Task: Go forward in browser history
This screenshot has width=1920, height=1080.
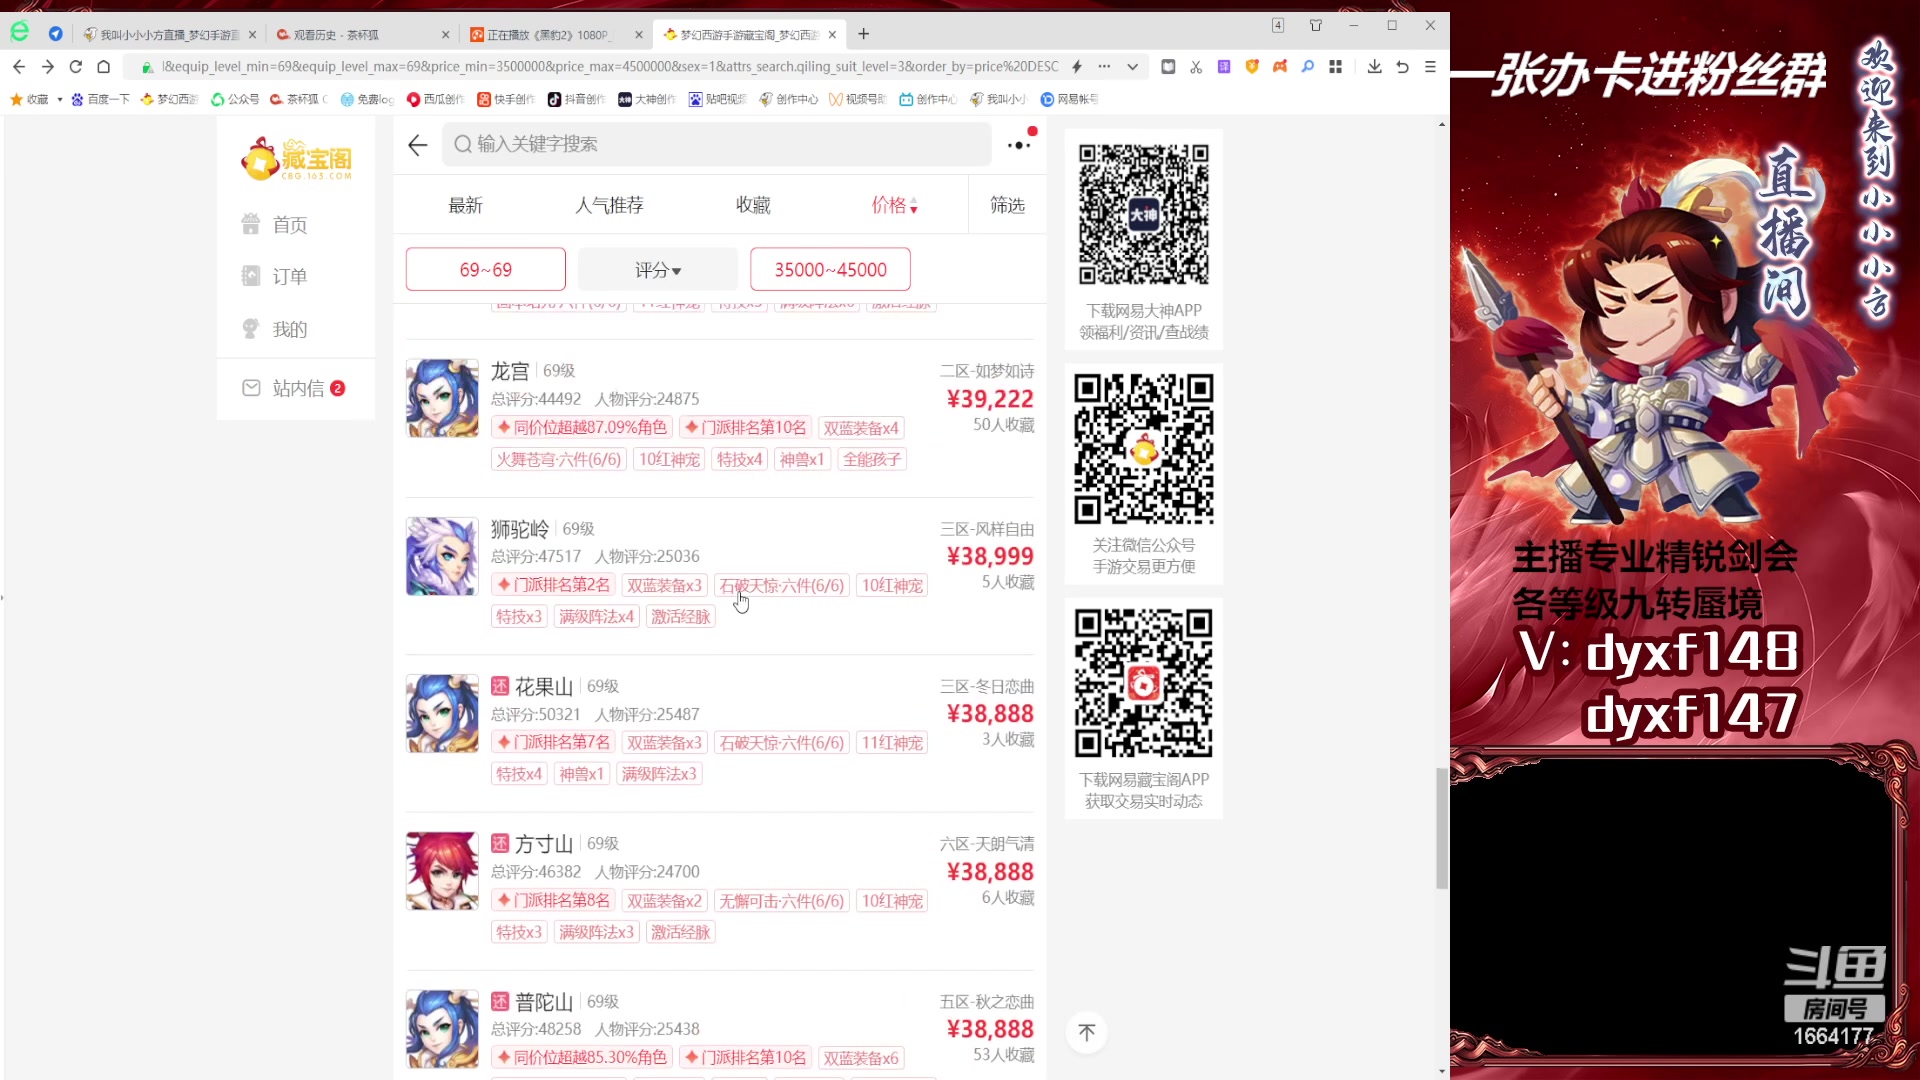Action: click(x=47, y=66)
